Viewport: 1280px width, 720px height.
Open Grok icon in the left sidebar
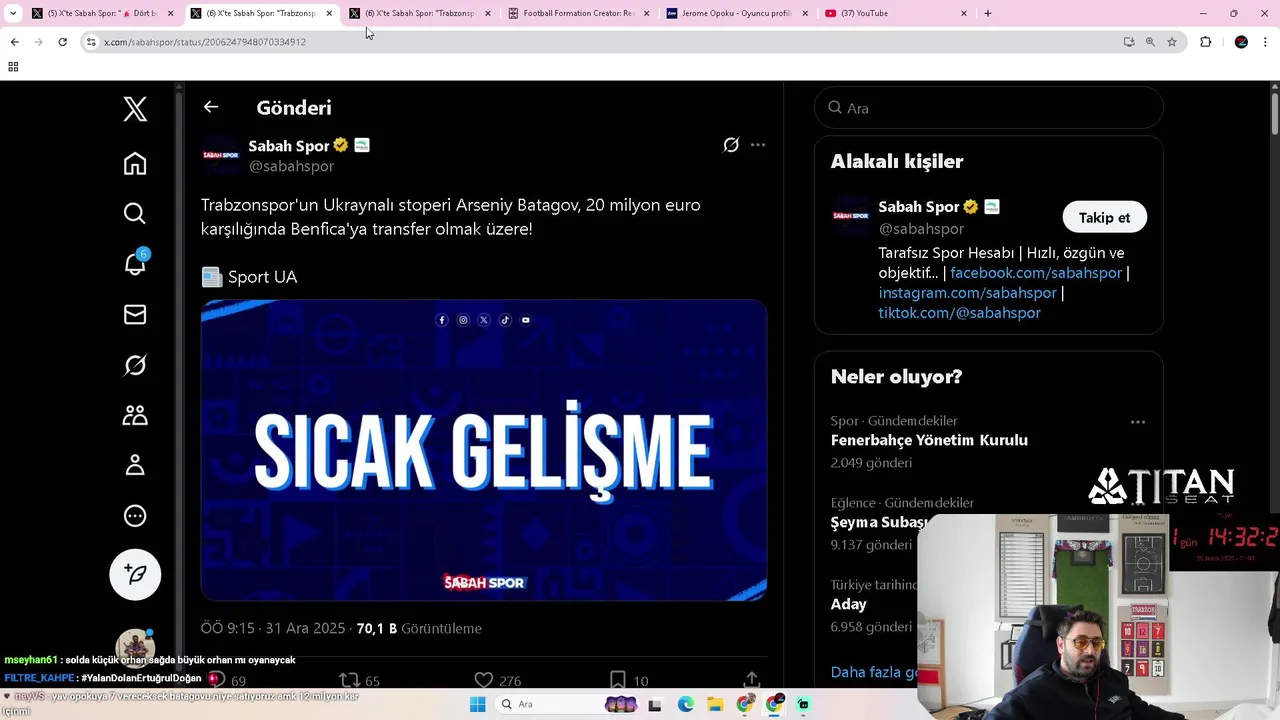(135, 365)
